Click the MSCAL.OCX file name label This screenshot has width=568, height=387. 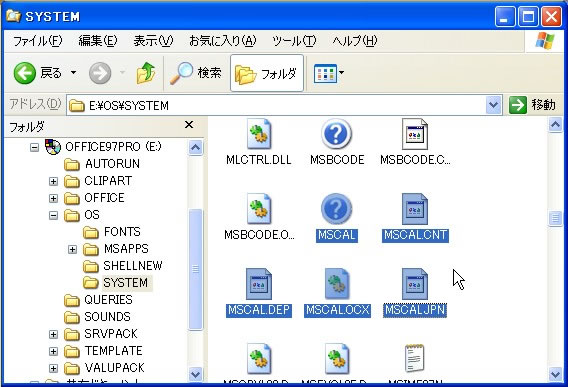337,310
